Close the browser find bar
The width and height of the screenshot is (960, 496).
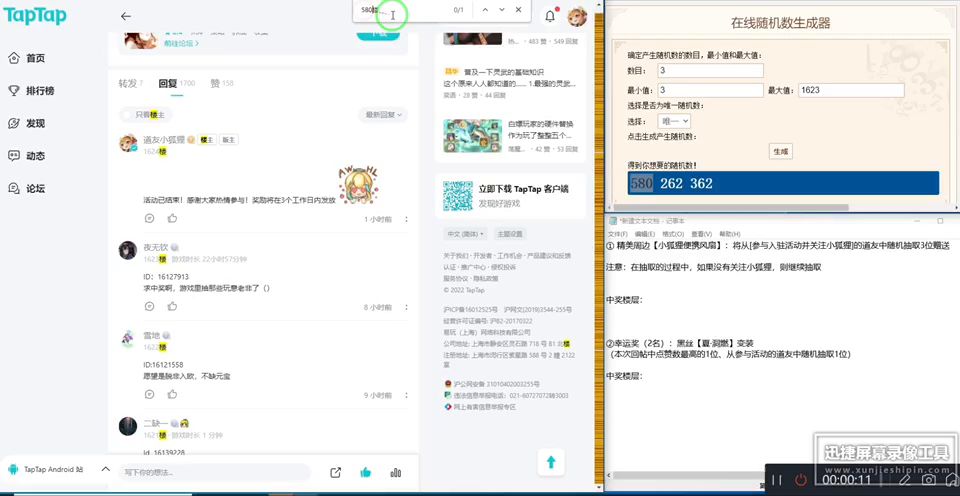click(518, 9)
